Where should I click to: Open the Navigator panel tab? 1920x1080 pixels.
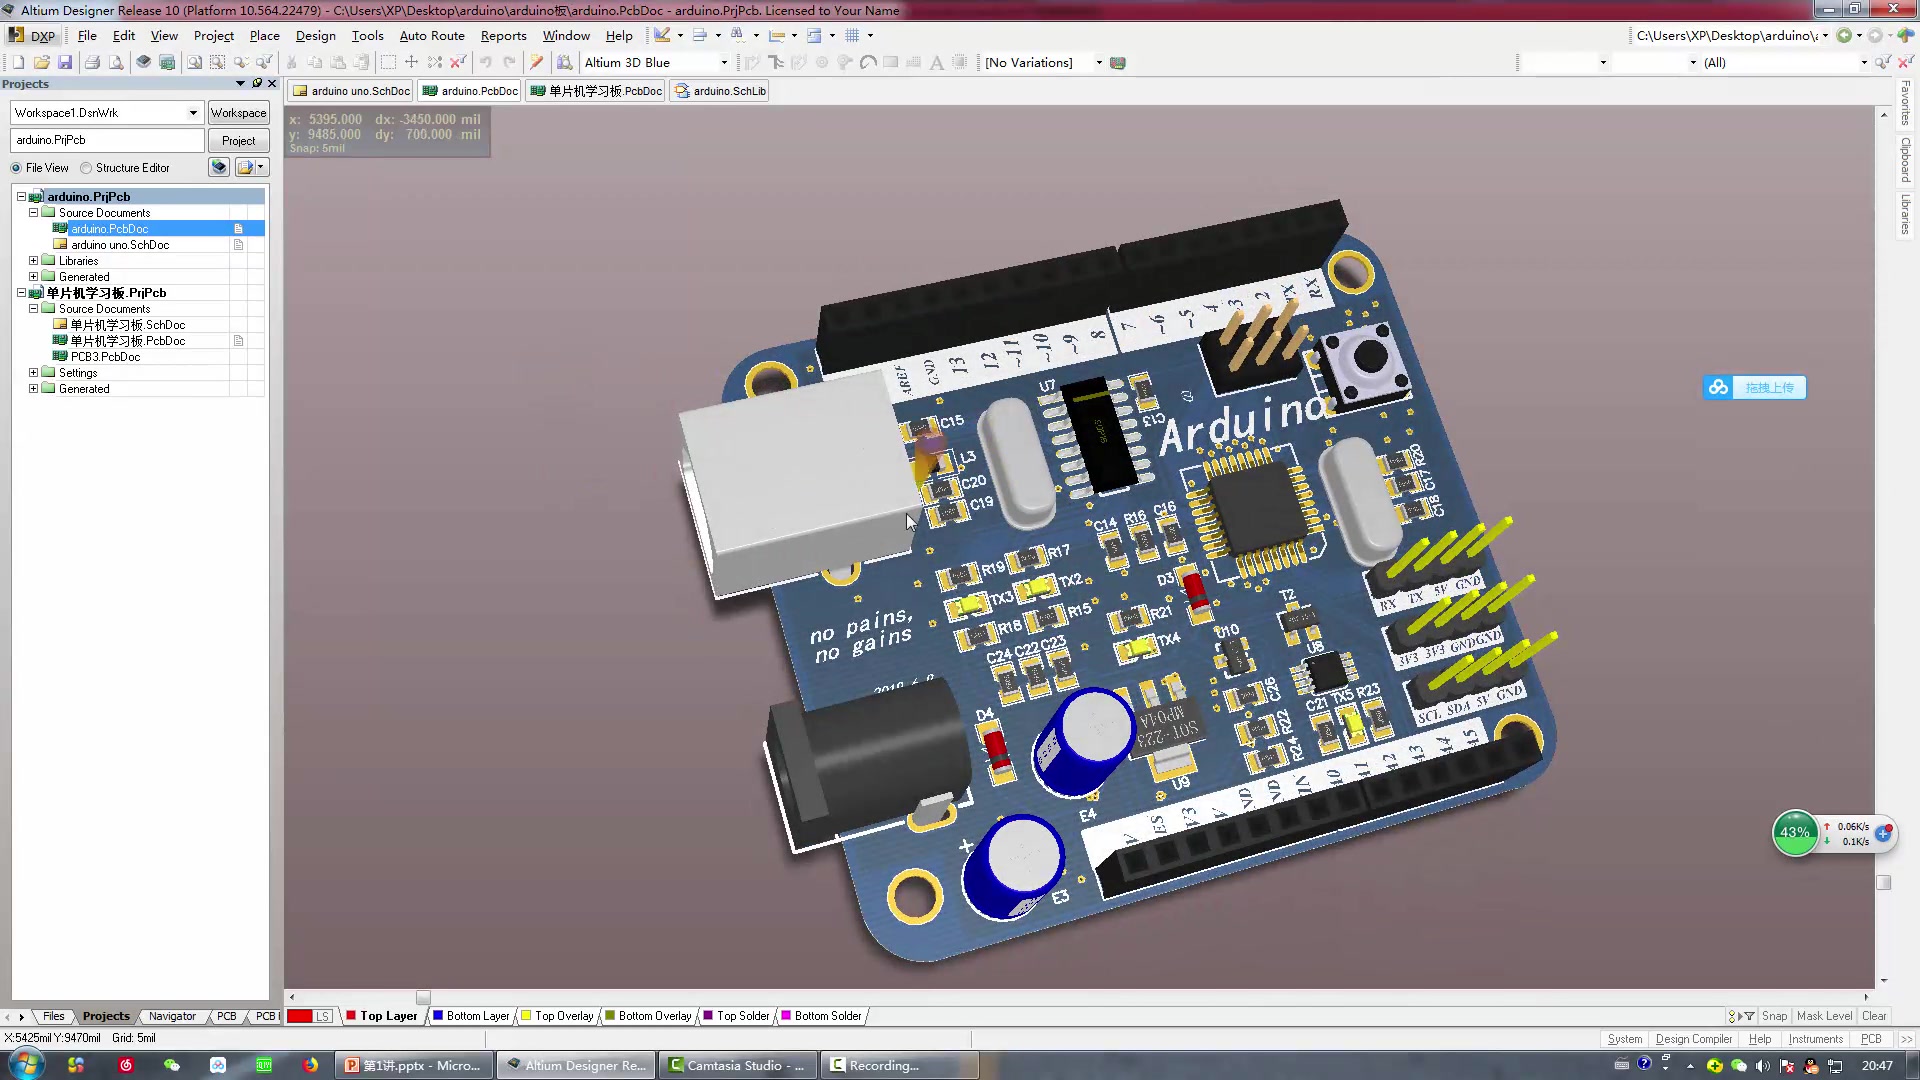point(172,1016)
